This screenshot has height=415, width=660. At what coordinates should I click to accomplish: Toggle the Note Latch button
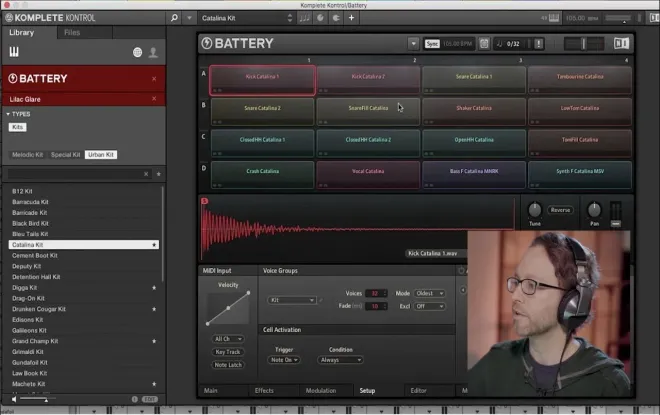[228, 365]
